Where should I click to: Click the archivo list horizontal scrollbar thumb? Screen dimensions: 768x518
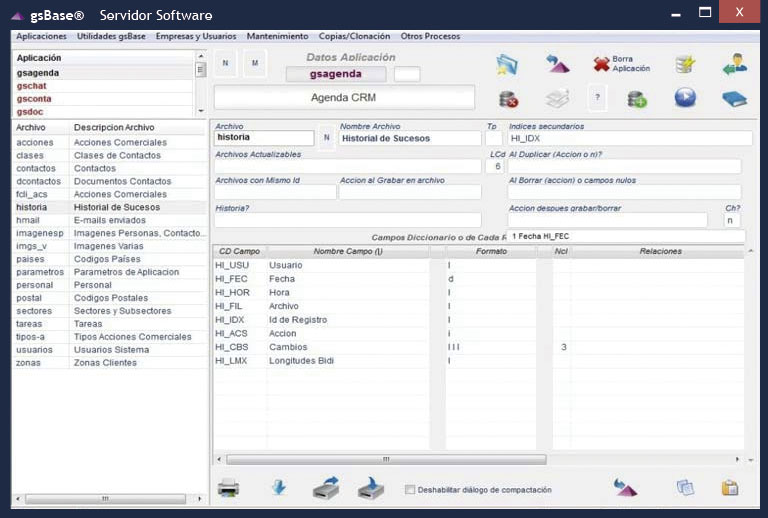[105, 499]
